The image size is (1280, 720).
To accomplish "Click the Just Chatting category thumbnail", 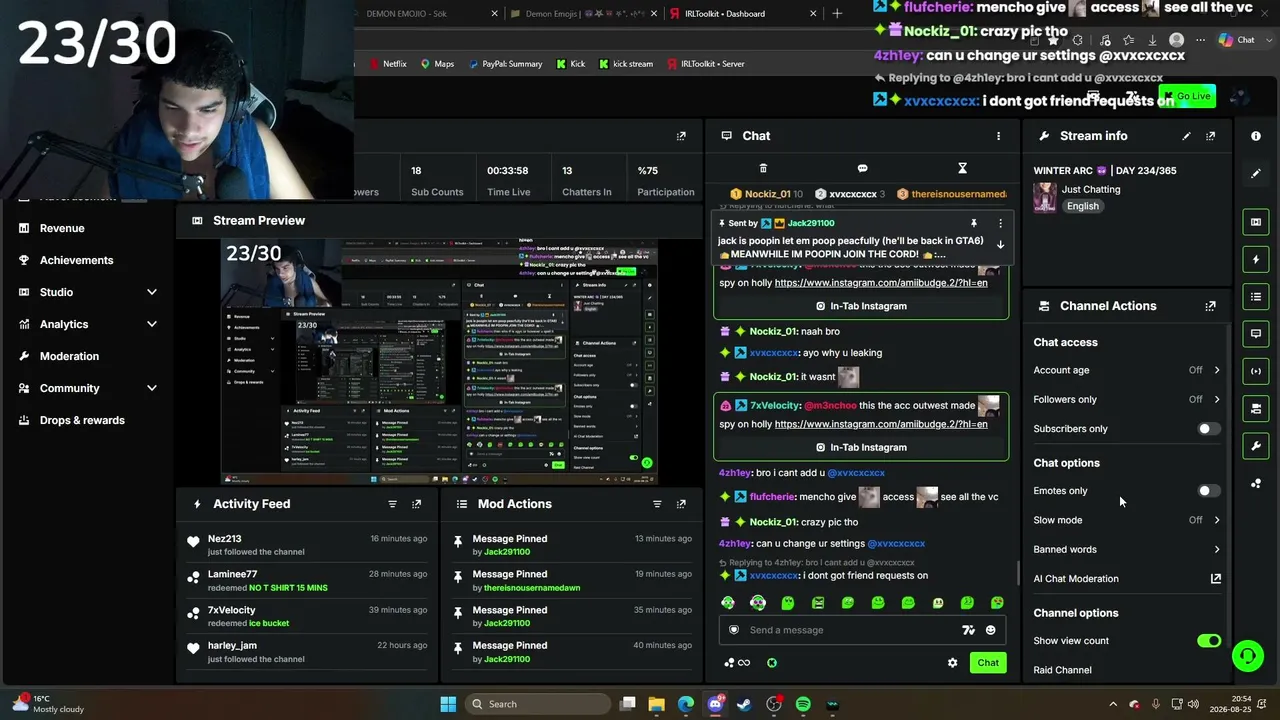I will 1045,198.
